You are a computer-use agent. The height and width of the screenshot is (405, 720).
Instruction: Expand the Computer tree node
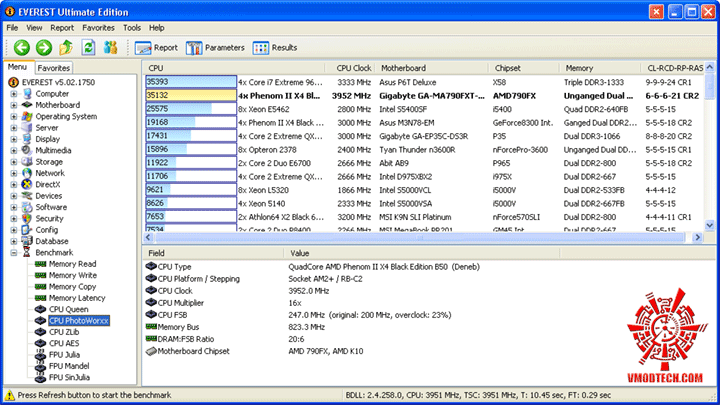(x=14, y=94)
